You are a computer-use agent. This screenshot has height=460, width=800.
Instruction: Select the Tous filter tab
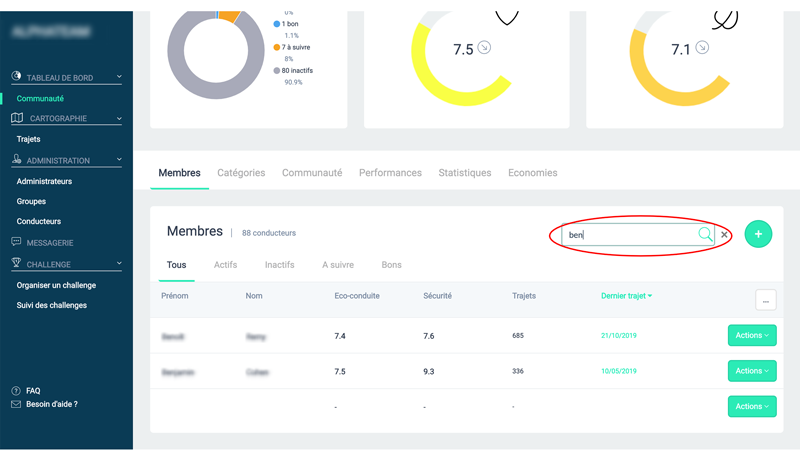click(177, 265)
